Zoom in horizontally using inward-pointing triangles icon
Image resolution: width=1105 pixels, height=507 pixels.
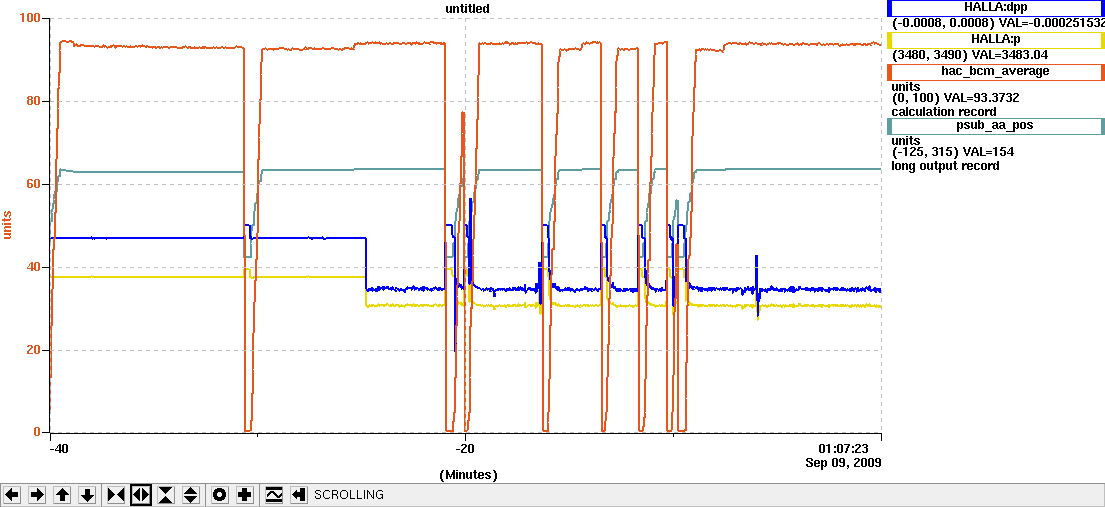click(x=116, y=495)
